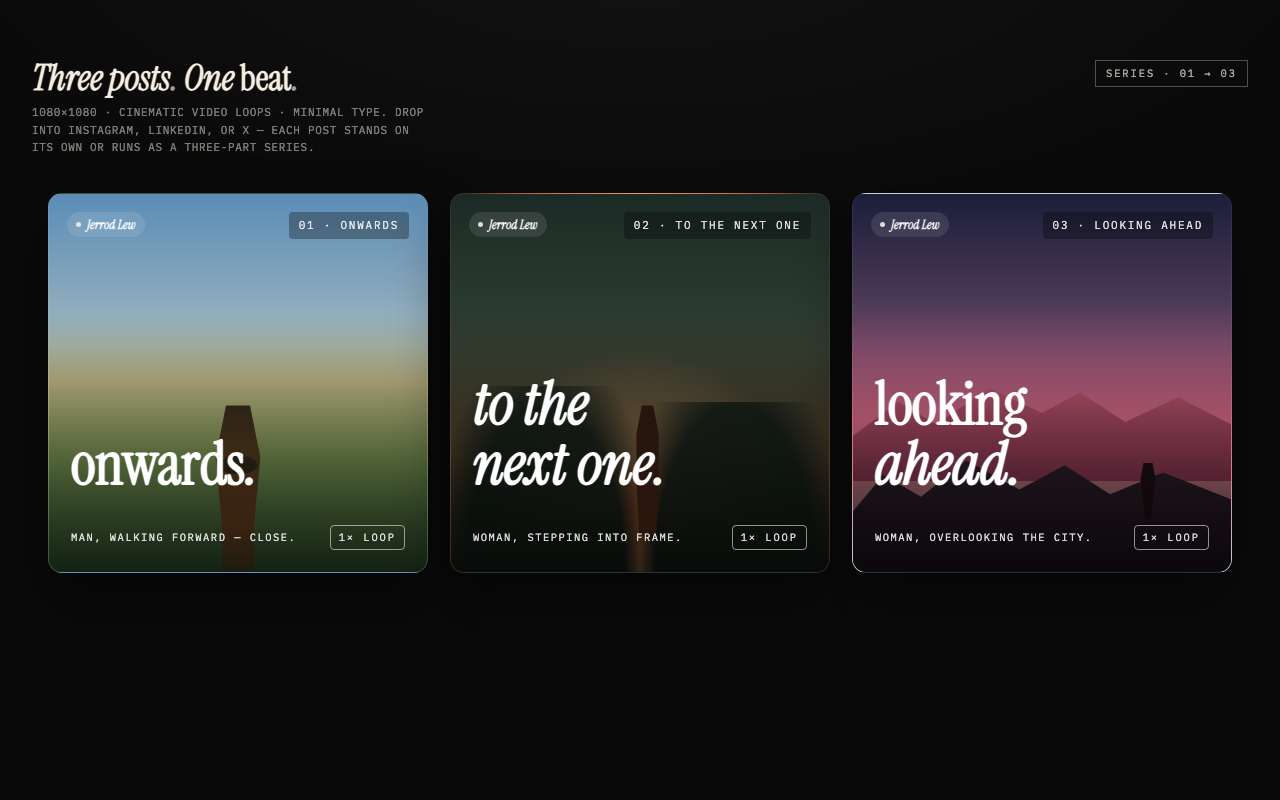Click the Jerrod Lew badge on the middle card

click(508, 225)
